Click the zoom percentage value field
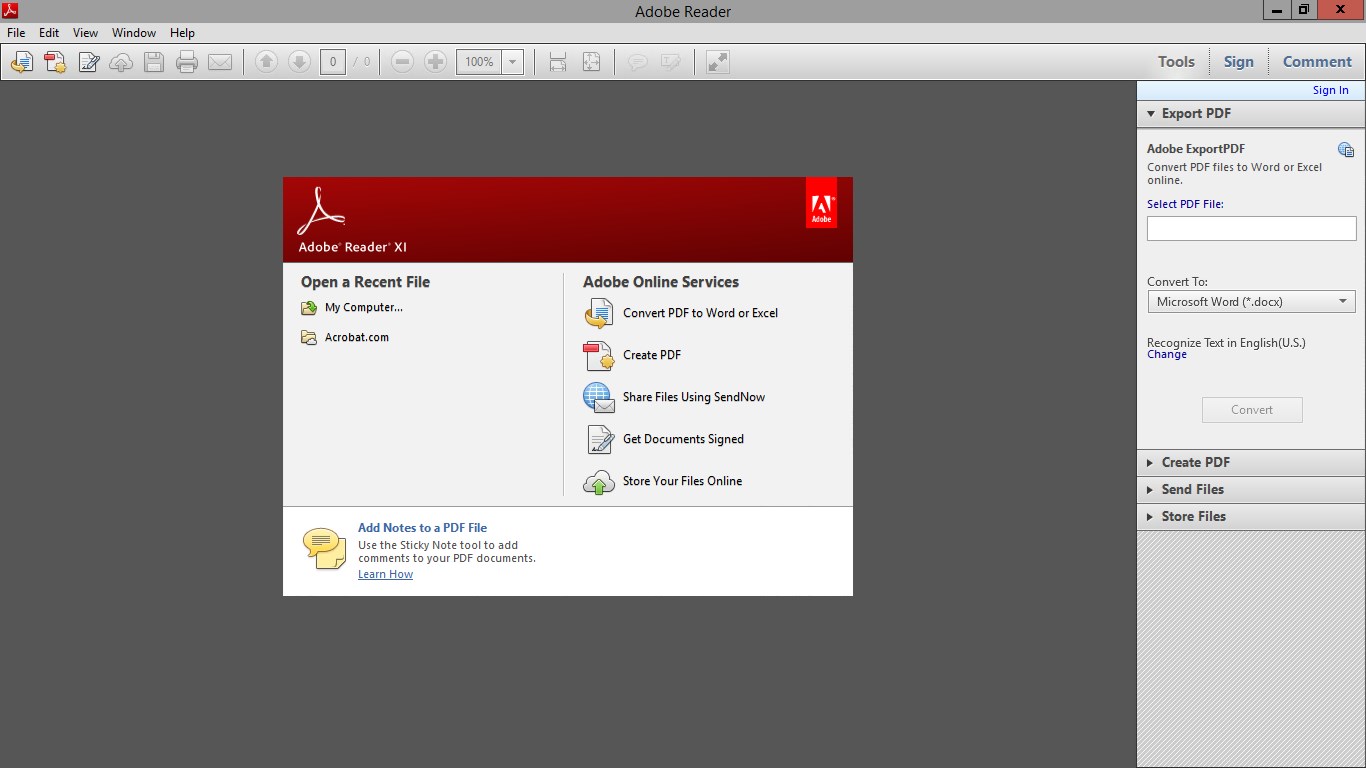The image size is (1366, 768). 479,62
